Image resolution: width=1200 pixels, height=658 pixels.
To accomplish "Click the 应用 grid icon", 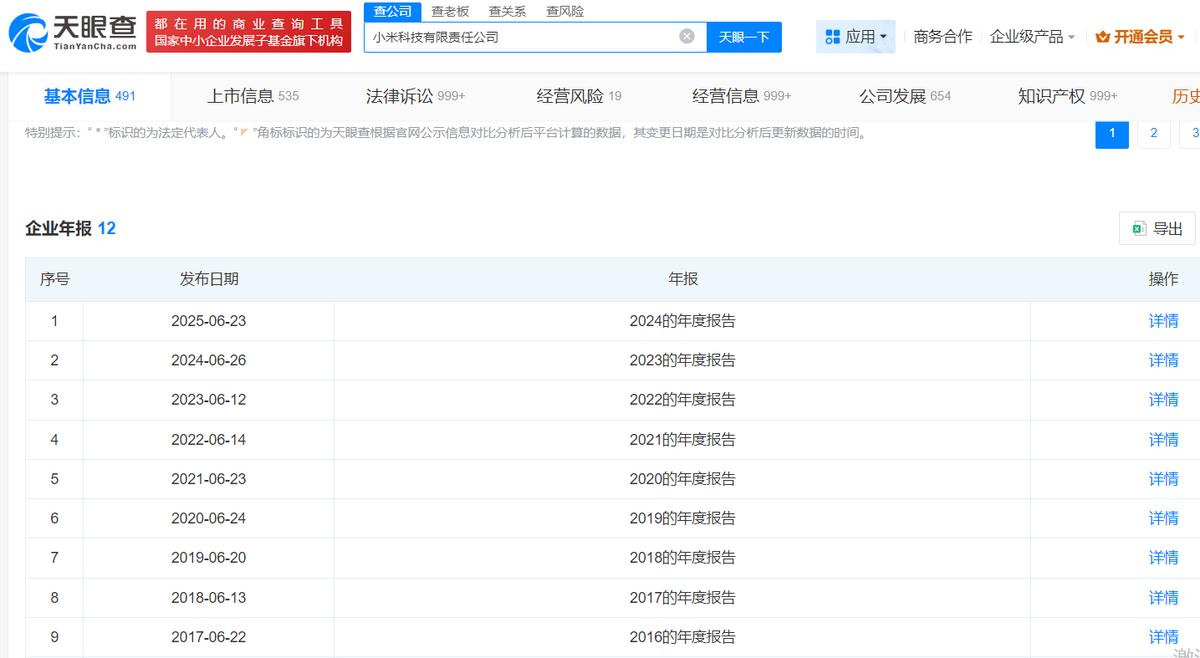I will tap(832, 37).
